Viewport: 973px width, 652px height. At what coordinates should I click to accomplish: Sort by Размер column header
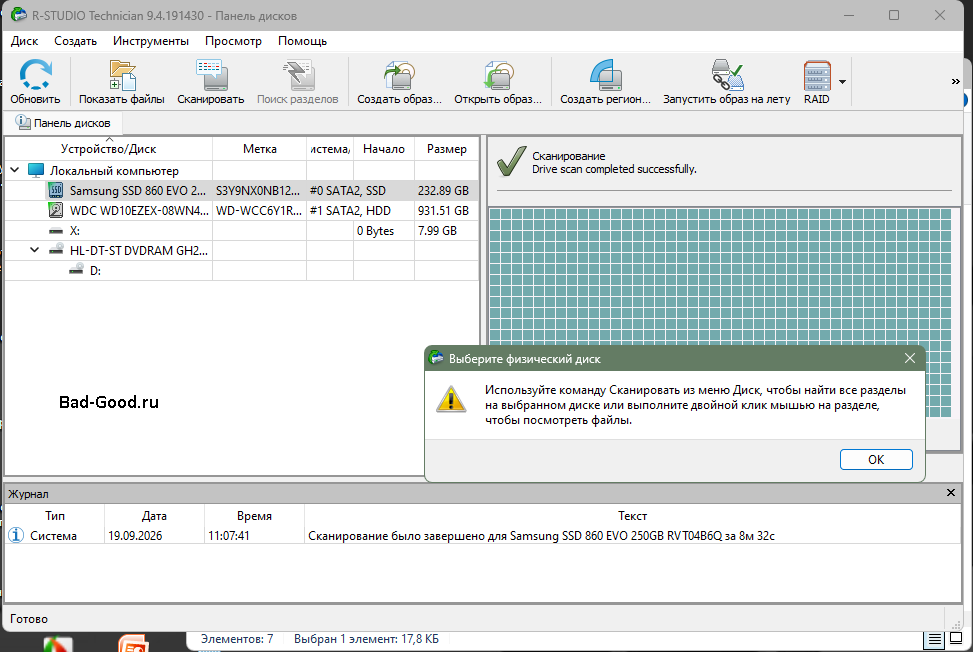(446, 149)
